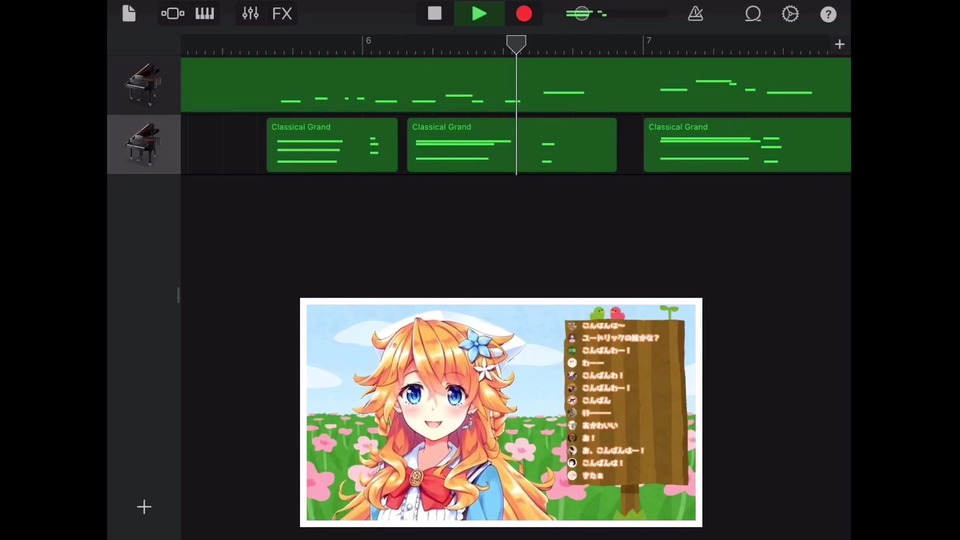Image resolution: width=960 pixels, height=540 pixels.
Task: Switch to Tracks view button
Action: tap(173, 13)
